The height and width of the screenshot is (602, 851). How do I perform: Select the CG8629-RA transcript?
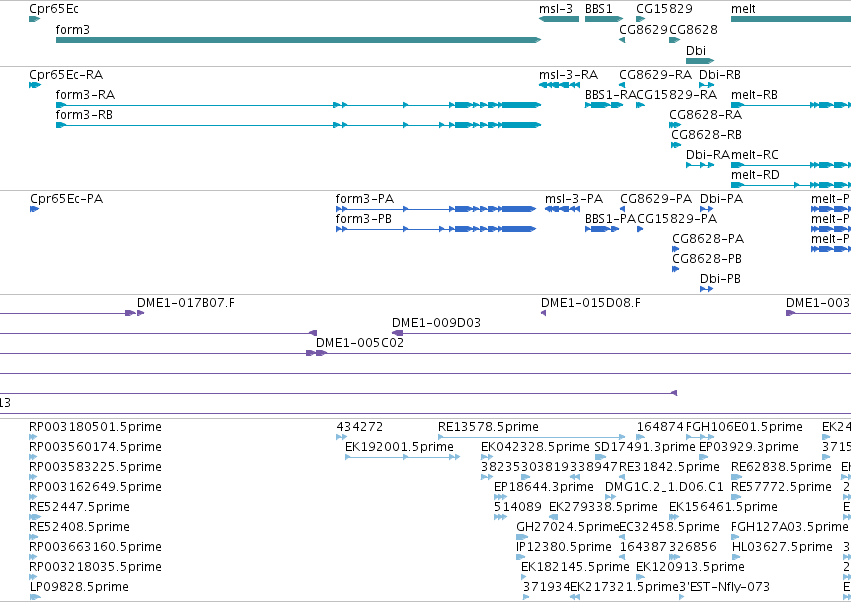tap(622, 85)
